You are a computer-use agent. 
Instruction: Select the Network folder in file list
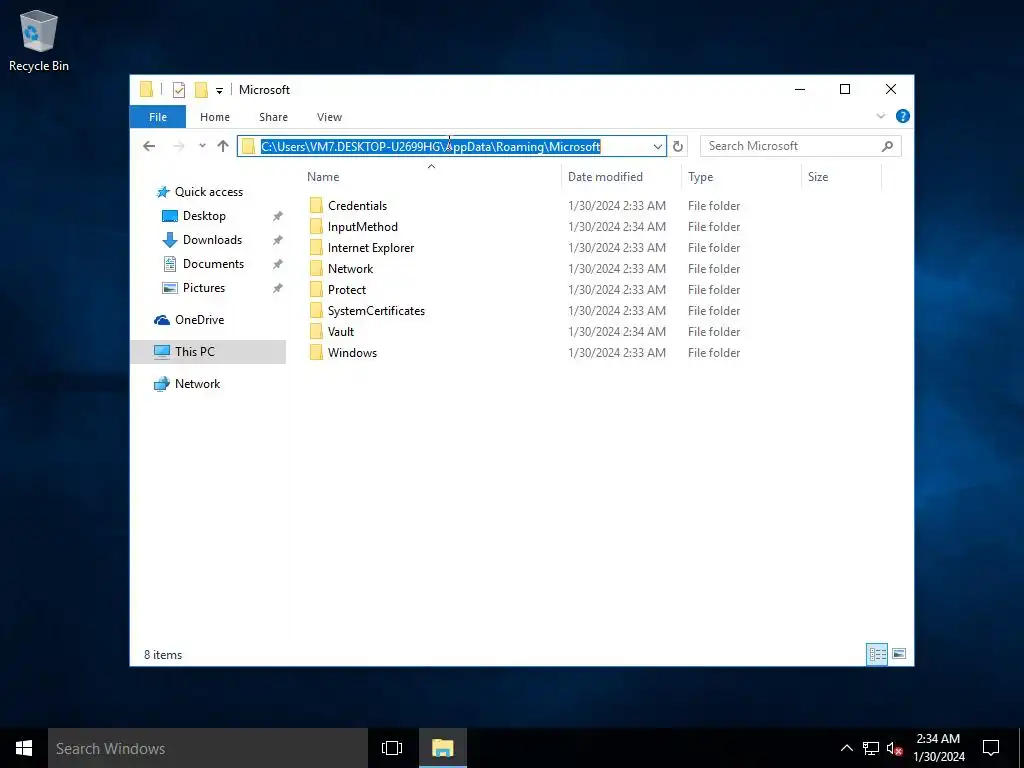pyautogui.click(x=351, y=268)
